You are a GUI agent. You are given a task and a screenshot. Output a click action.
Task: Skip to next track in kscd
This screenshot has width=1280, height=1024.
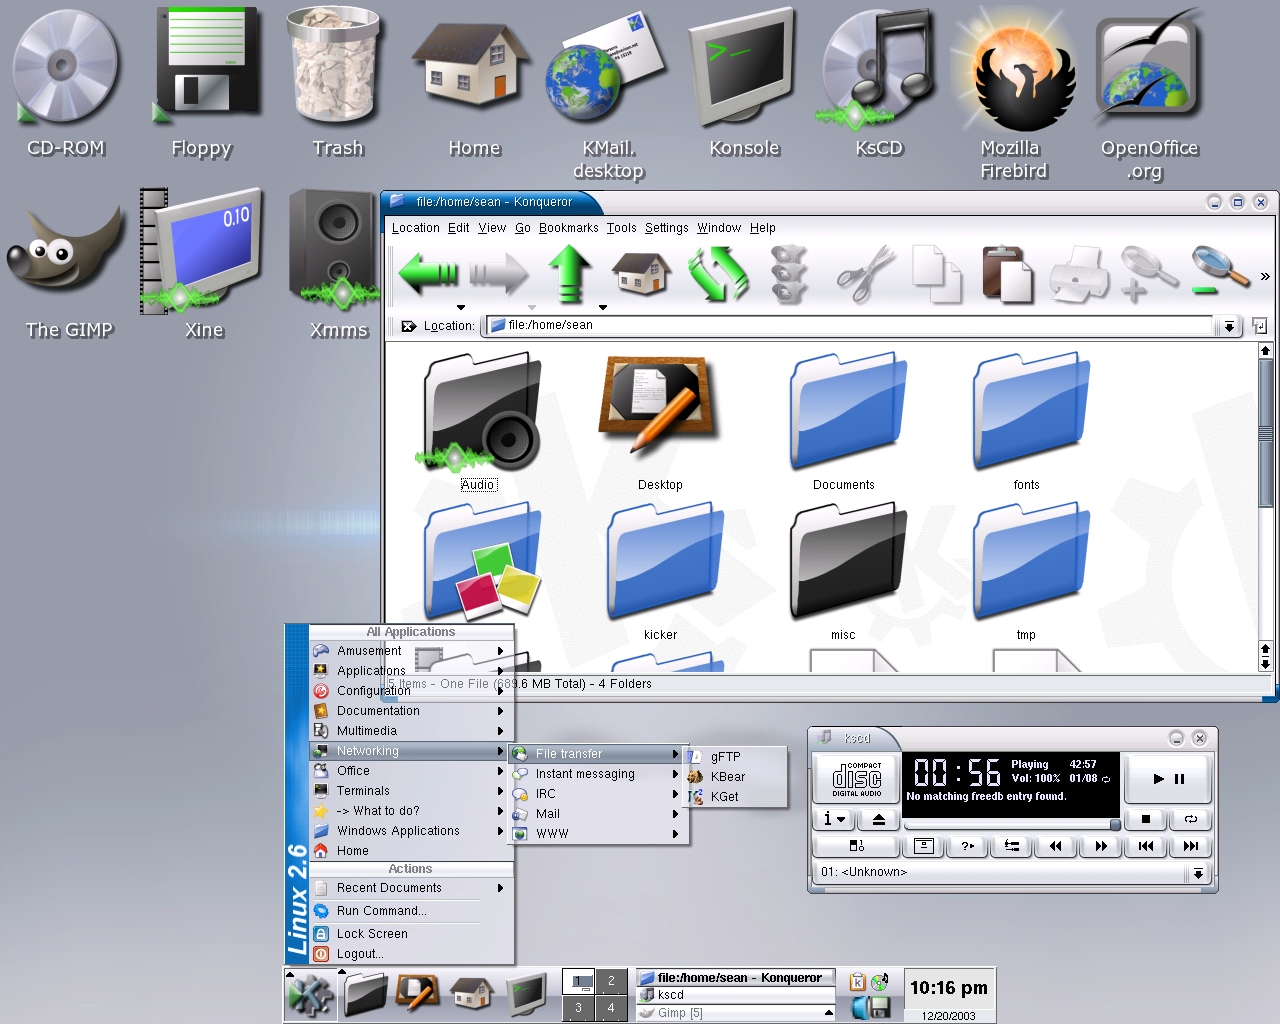point(1190,846)
